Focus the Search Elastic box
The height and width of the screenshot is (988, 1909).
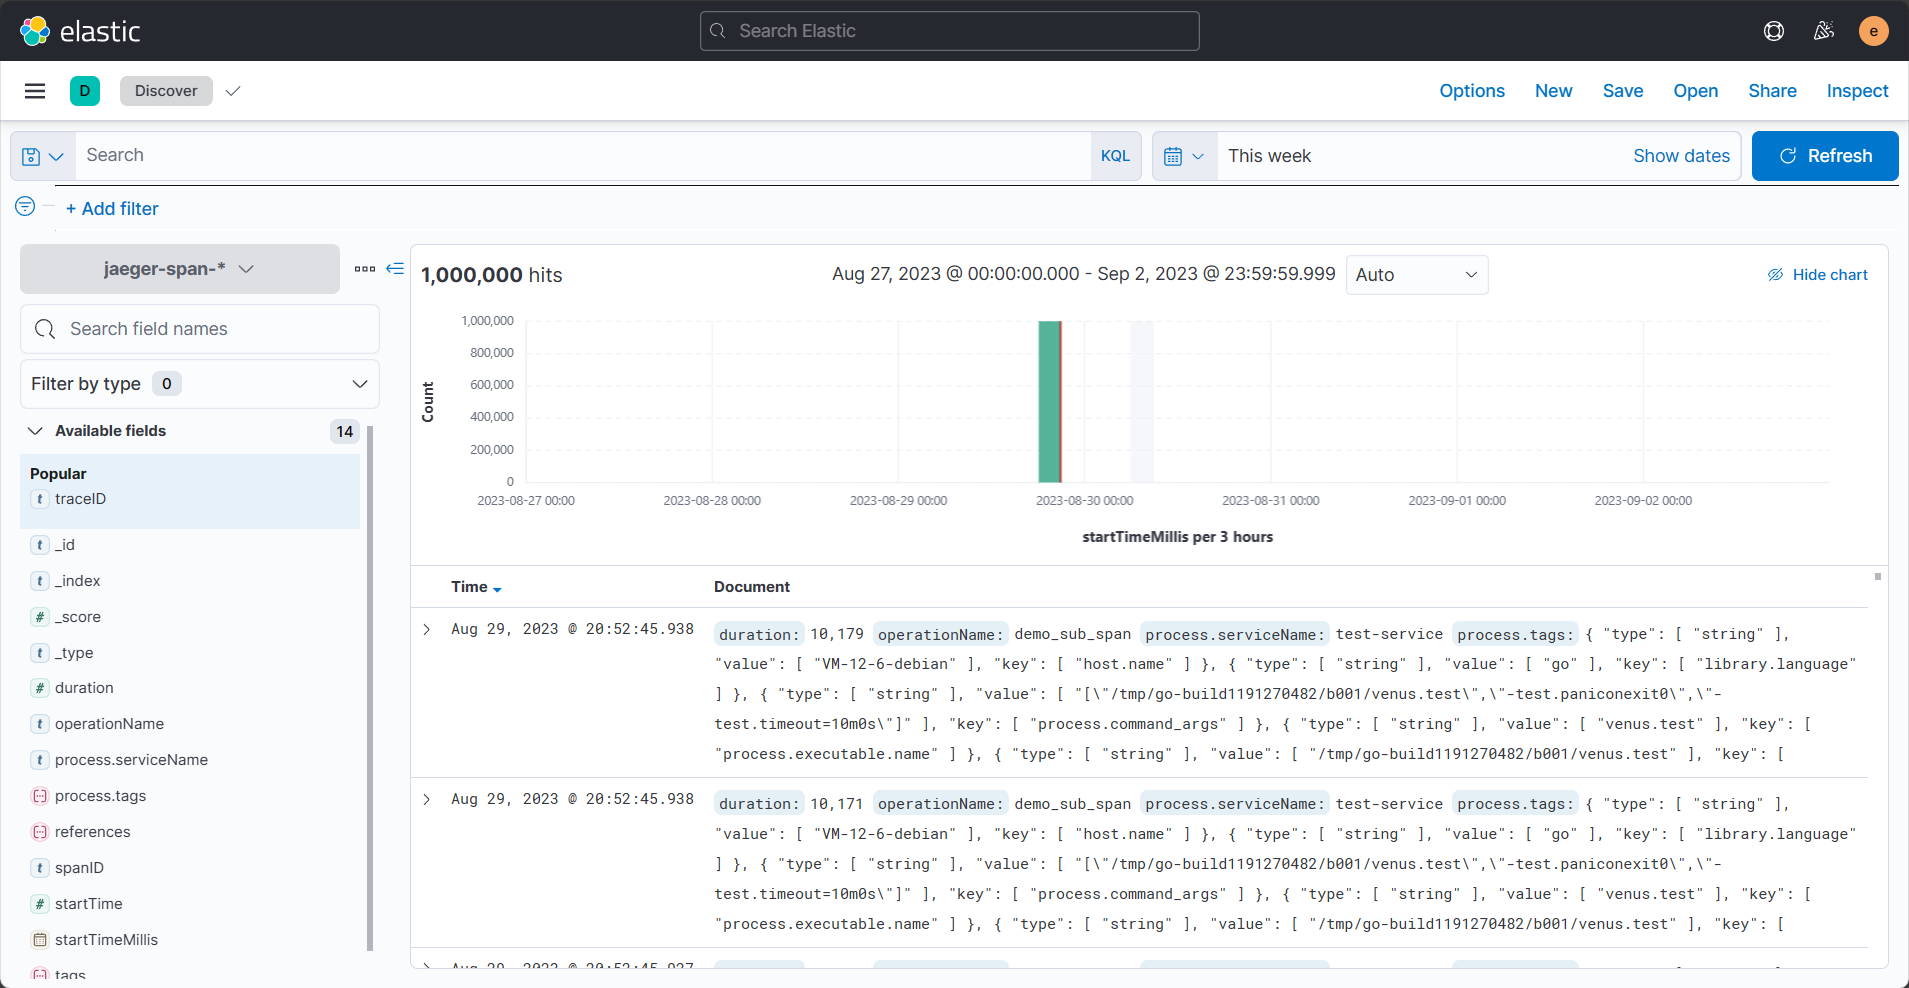click(x=950, y=31)
